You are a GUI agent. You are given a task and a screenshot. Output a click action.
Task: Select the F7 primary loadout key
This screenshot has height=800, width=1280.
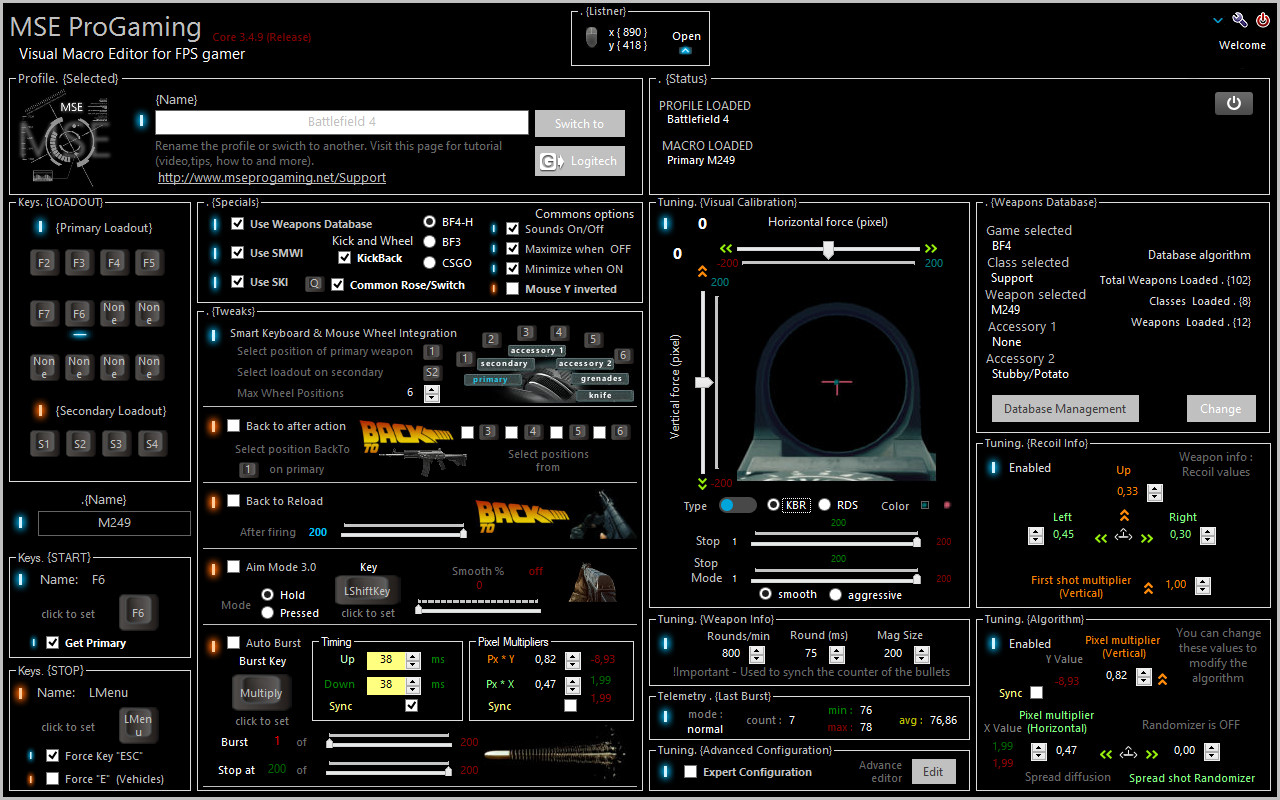(x=44, y=313)
